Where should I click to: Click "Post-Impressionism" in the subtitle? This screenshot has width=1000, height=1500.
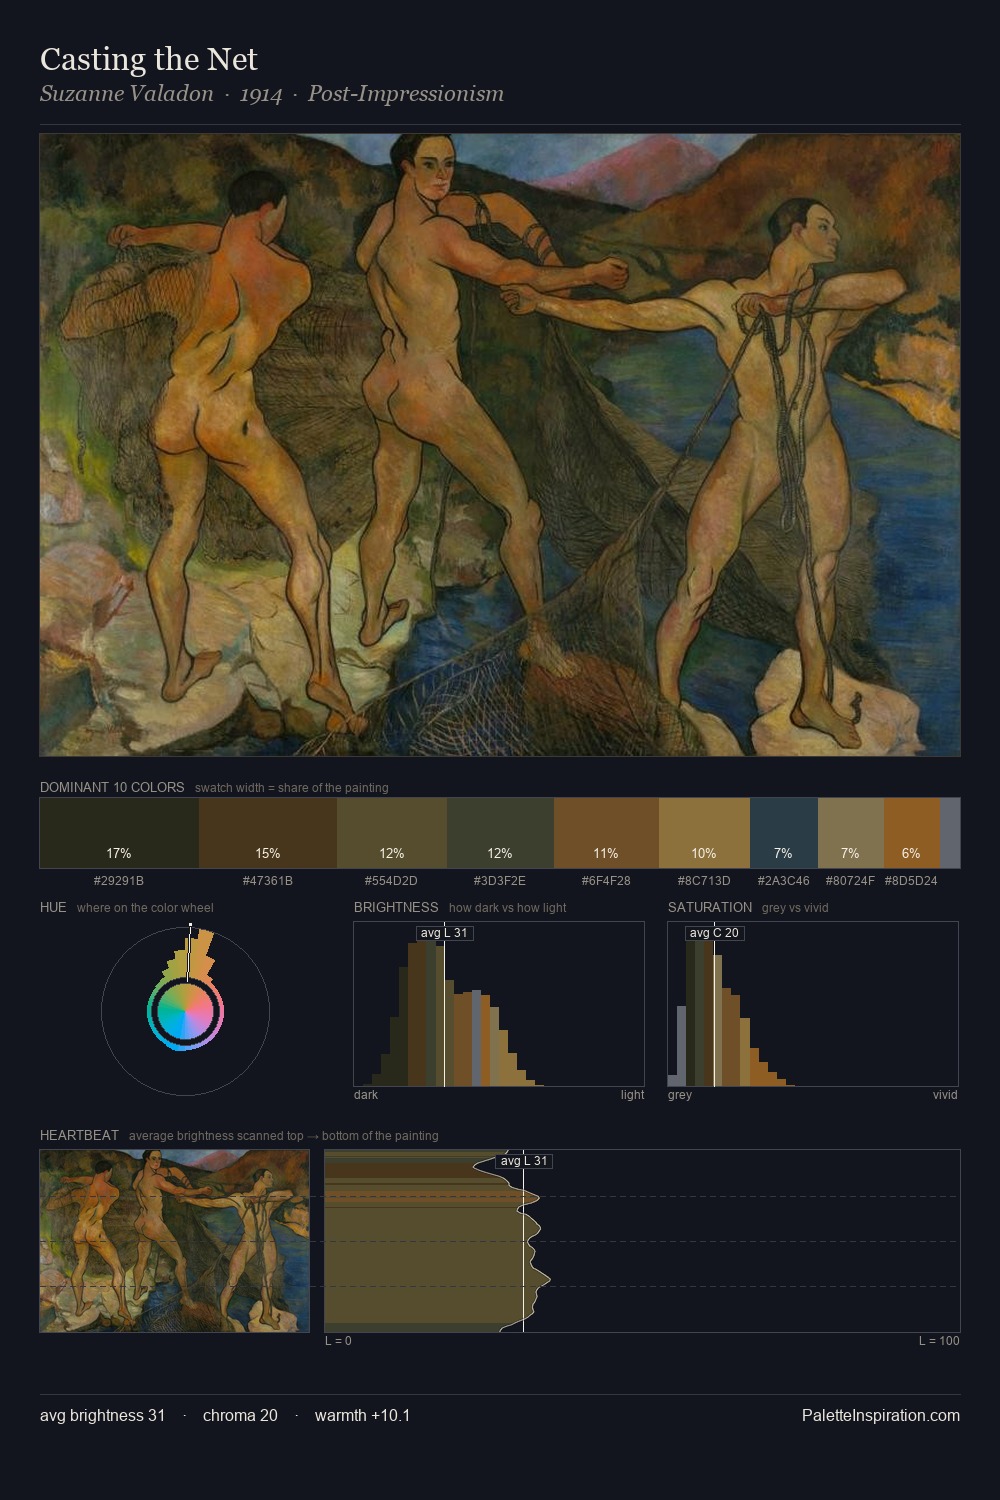coord(406,94)
